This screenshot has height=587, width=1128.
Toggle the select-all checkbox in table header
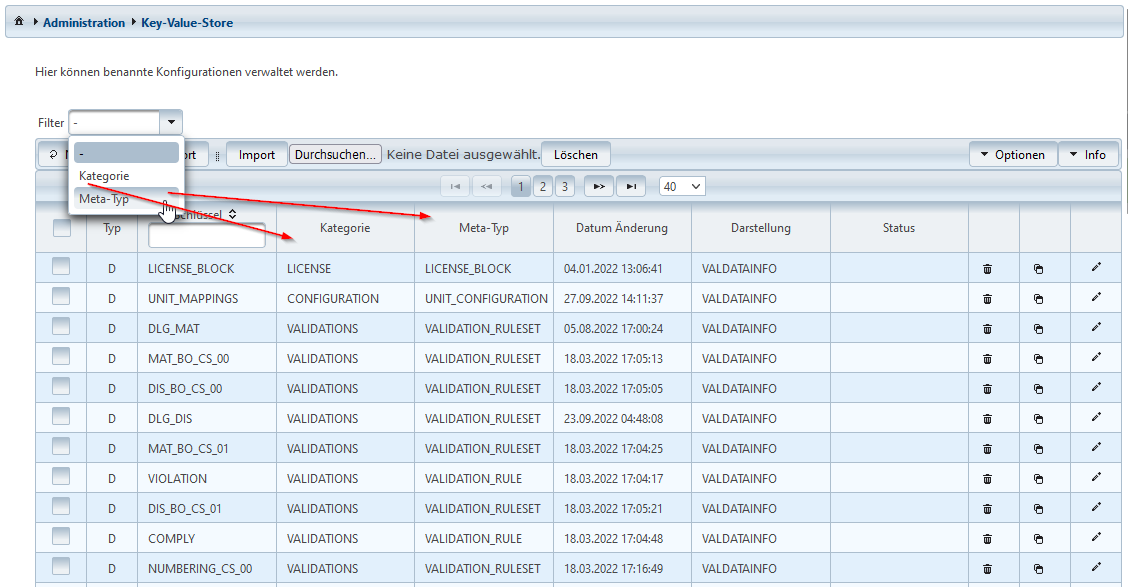coord(62,228)
